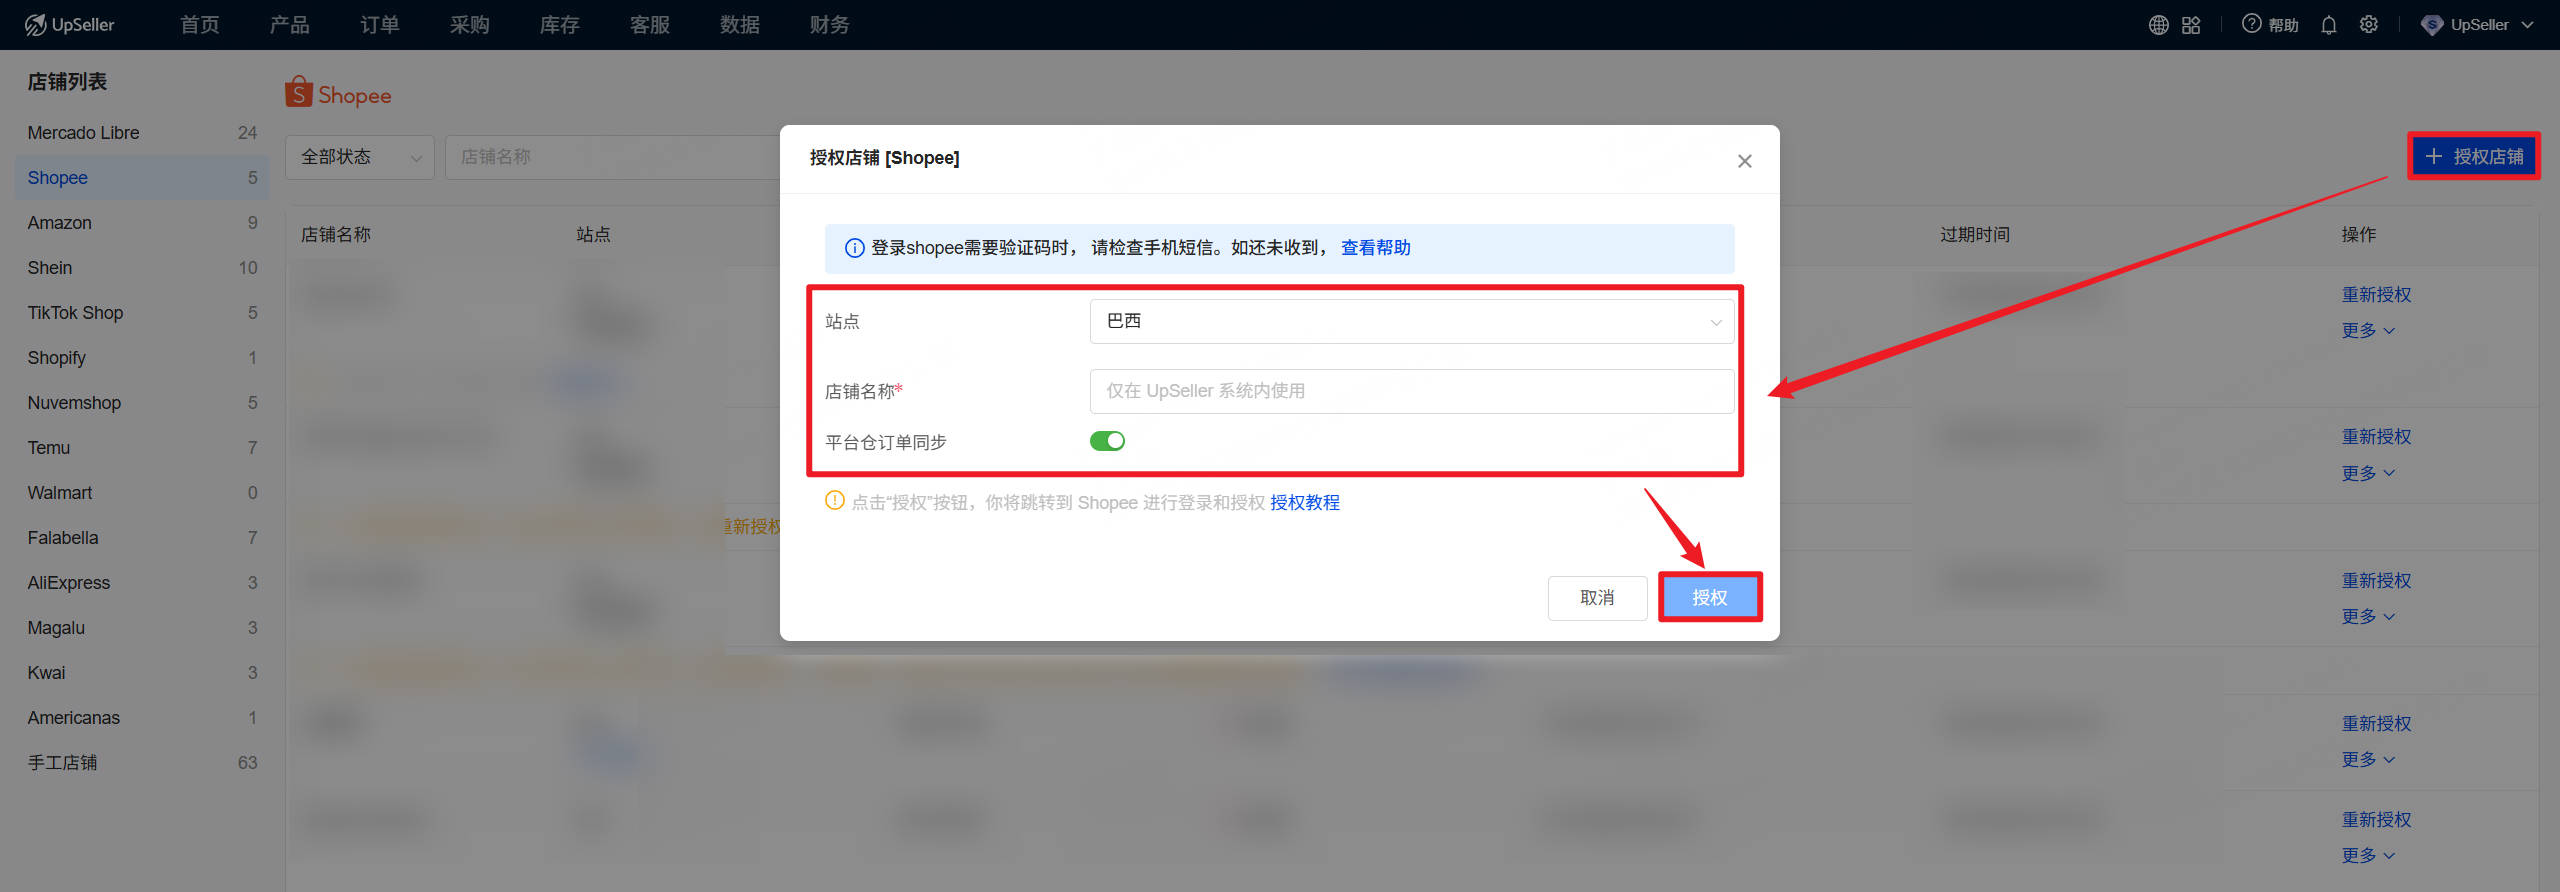
Task: Select TikTok Shop in the store list
Action: 142,313
